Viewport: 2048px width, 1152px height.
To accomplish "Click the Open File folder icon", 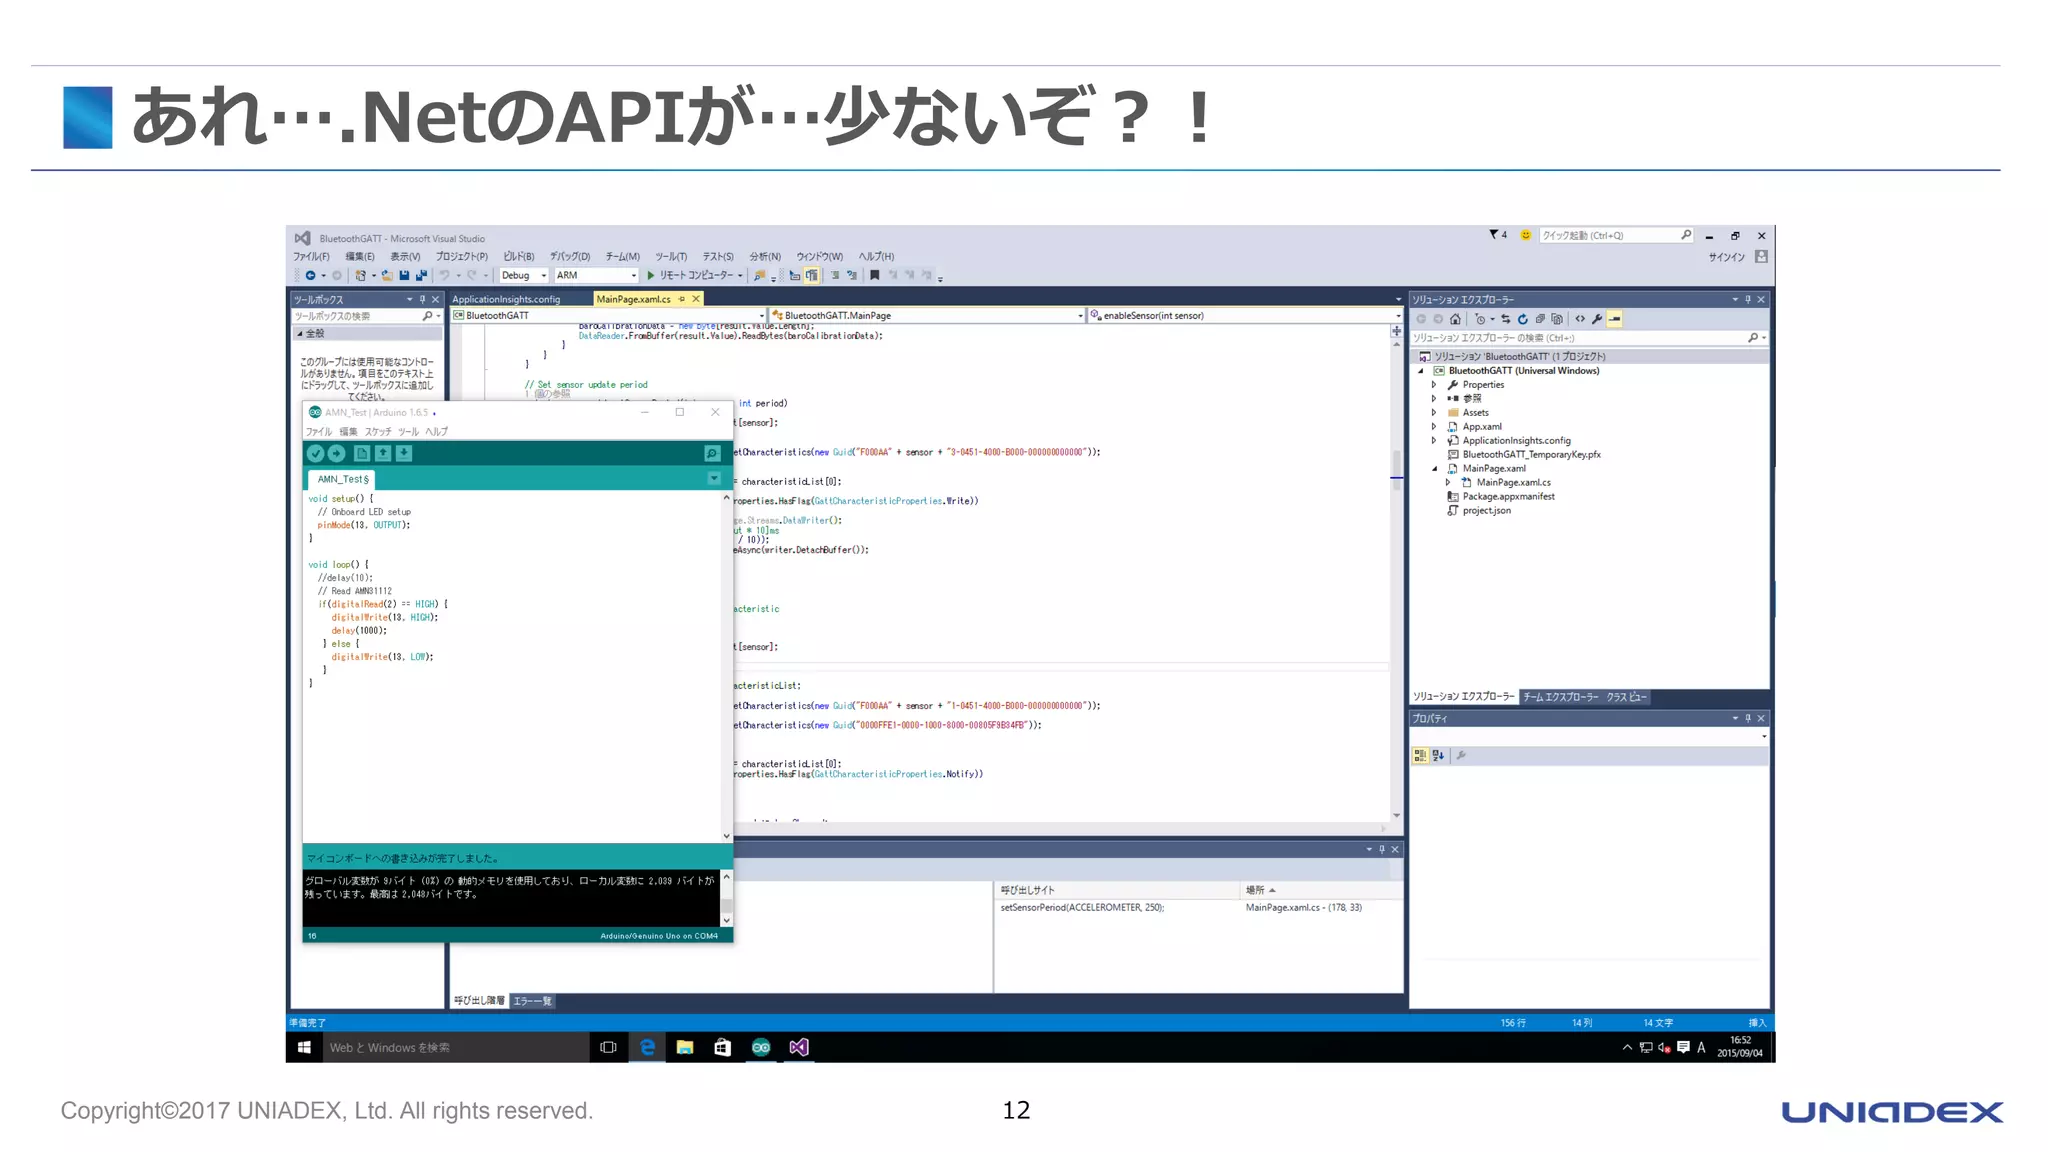I will point(387,275).
